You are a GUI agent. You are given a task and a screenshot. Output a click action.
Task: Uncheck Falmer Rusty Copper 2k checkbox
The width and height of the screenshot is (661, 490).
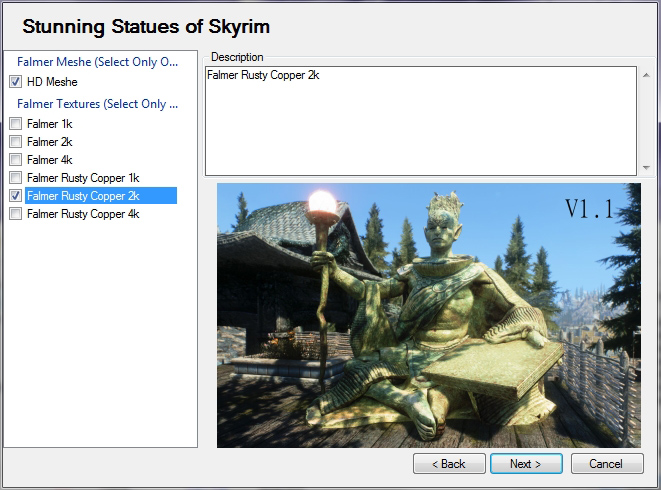pyautogui.click(x=16, y=196)
